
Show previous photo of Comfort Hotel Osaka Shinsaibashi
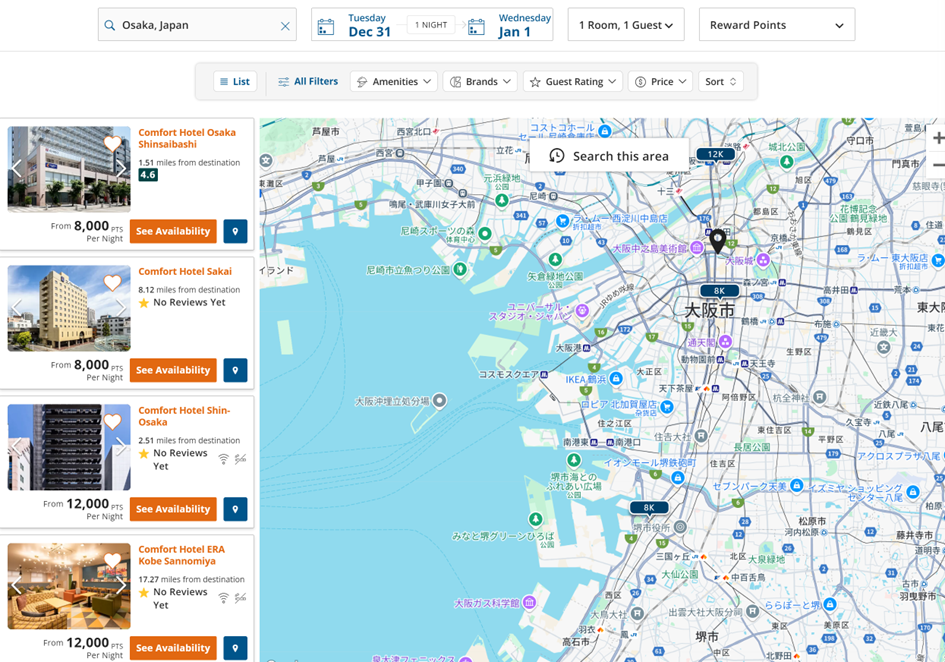pyautogui.click(x=17, y=169)
